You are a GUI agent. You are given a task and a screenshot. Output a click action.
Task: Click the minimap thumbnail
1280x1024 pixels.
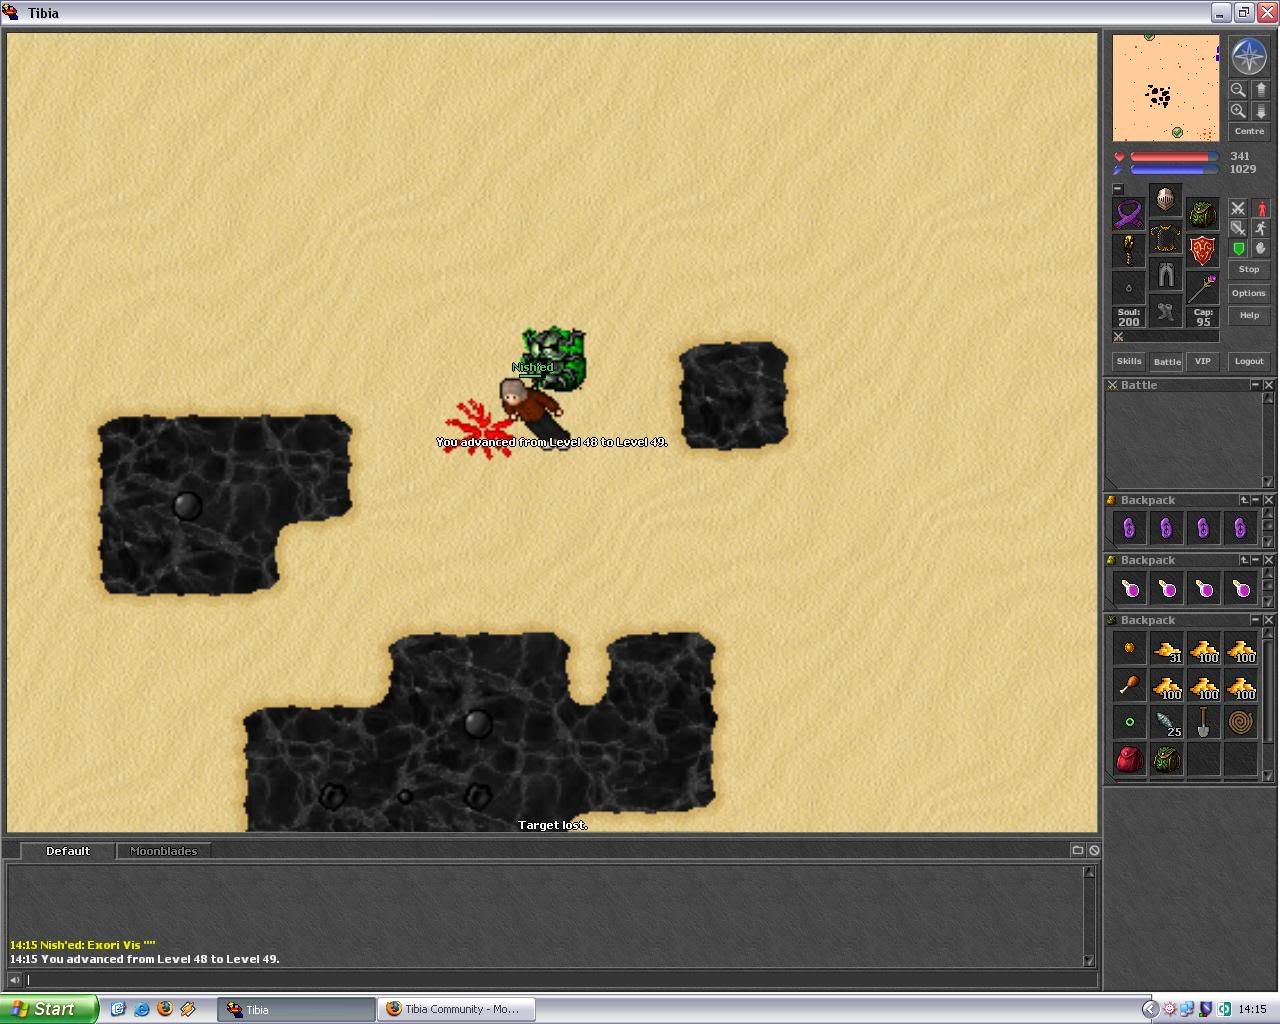tap(1166, 88)
